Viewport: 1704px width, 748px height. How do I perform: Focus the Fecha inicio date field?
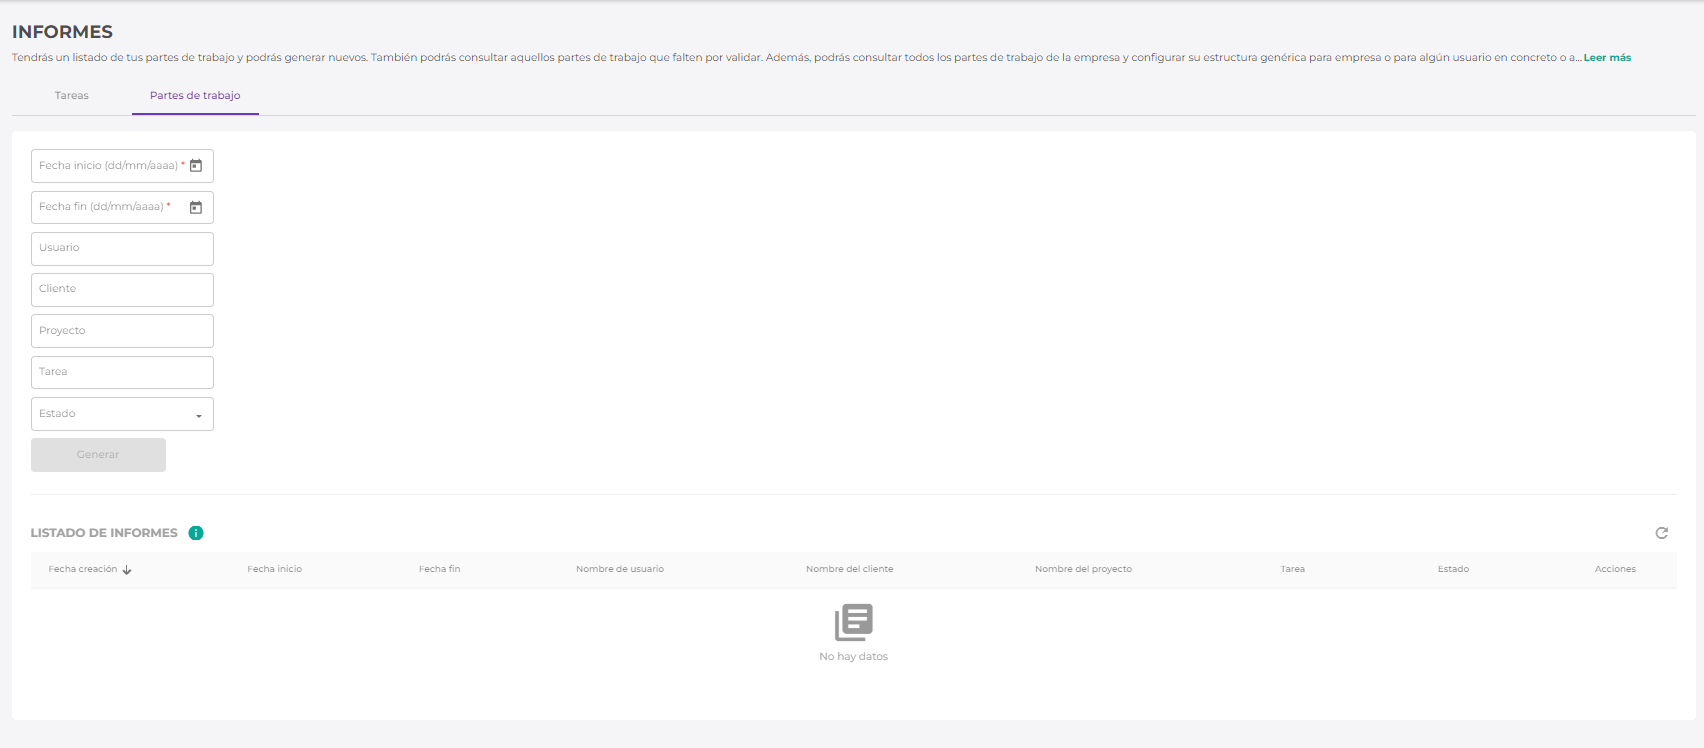pyautogui.click(x=108, y=166)
